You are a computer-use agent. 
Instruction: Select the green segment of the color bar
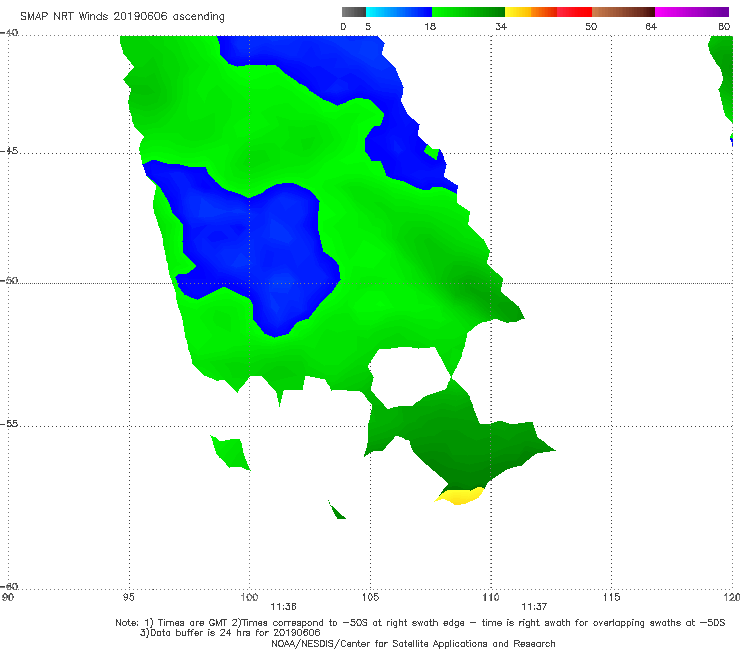click(468, 12)
